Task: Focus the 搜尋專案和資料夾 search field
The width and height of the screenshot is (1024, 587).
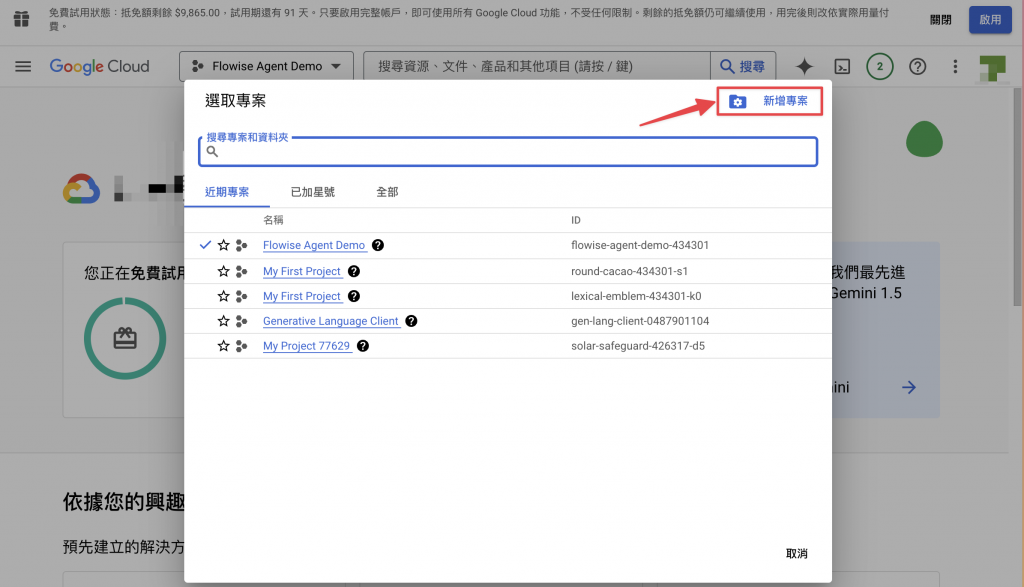Action: (x=508, y=151)
